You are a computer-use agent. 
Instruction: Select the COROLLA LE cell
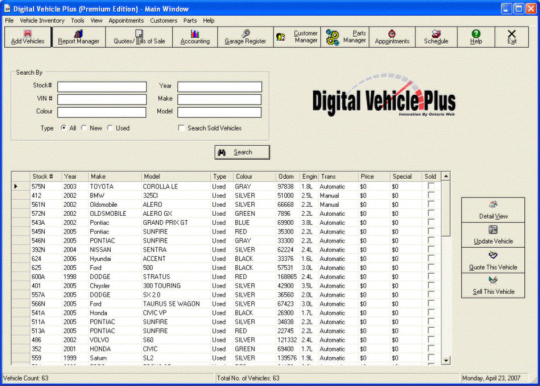click(x=176, y=186)
